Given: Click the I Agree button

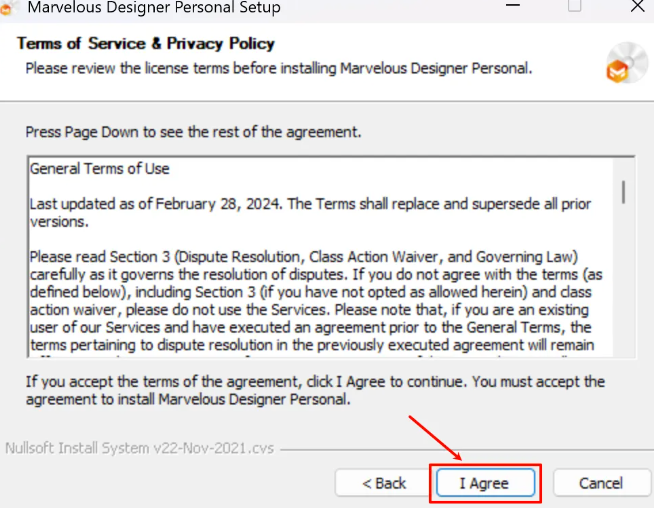Looking at the screenshot, I should [485, 483].
